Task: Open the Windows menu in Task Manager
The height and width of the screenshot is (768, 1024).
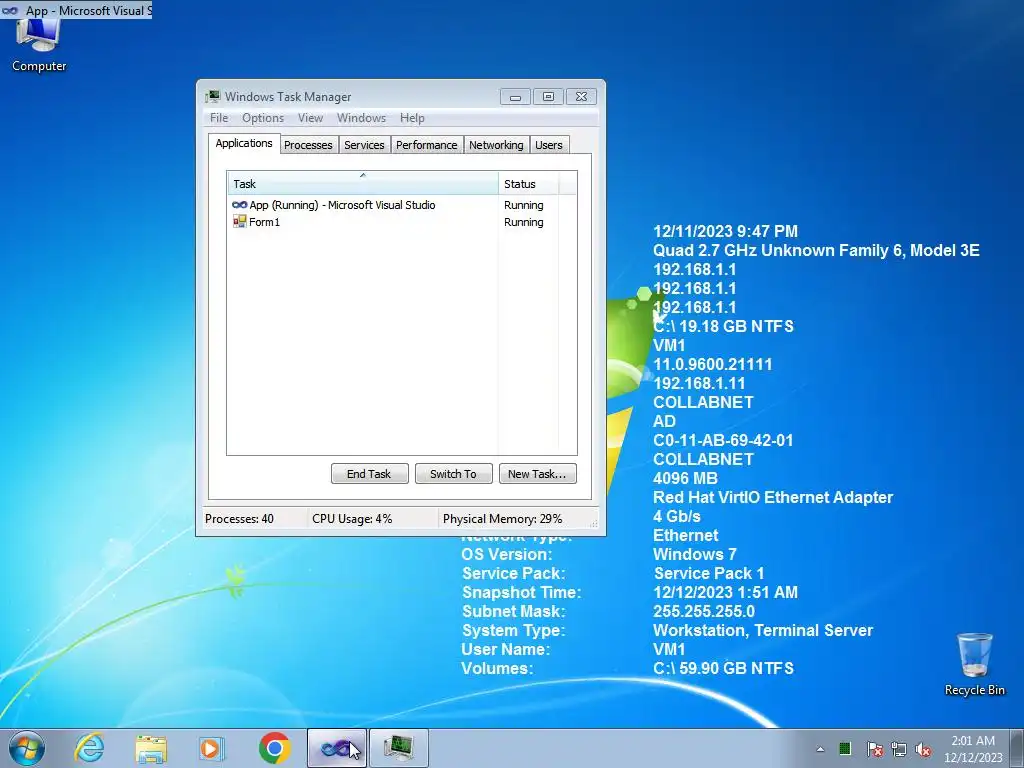Action: (x=361, y=118)
